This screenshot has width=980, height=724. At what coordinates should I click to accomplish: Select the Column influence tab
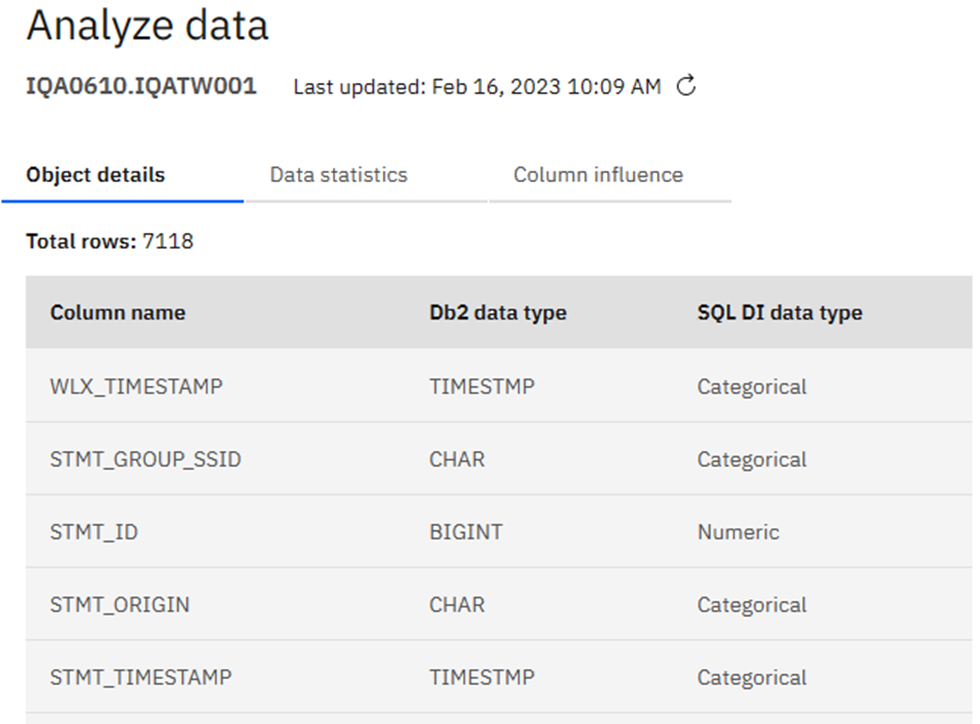point(598,175)
